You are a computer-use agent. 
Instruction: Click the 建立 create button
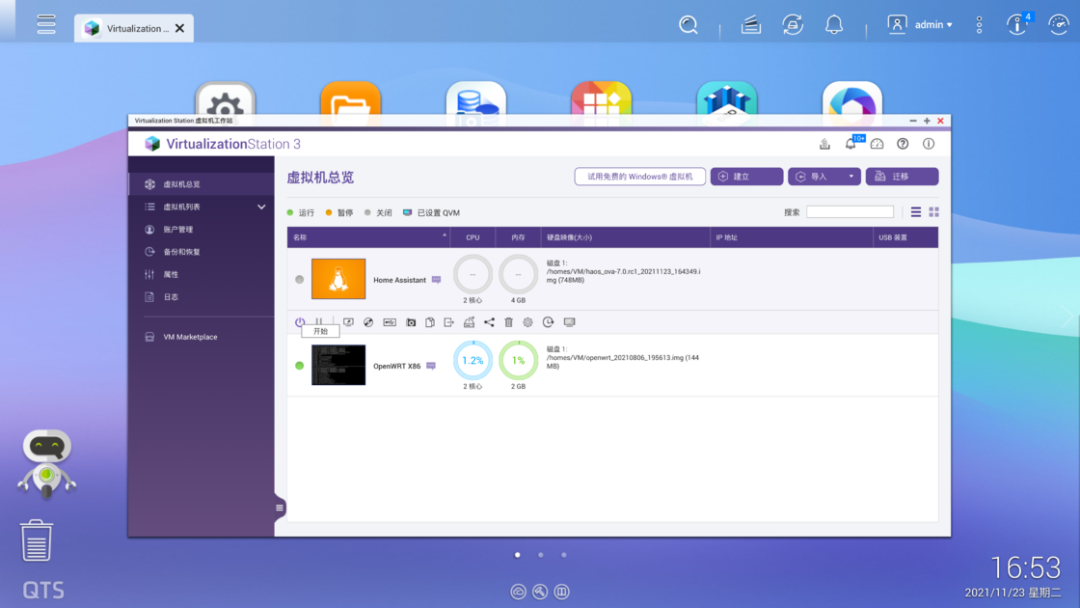click(x=747, y=177)
